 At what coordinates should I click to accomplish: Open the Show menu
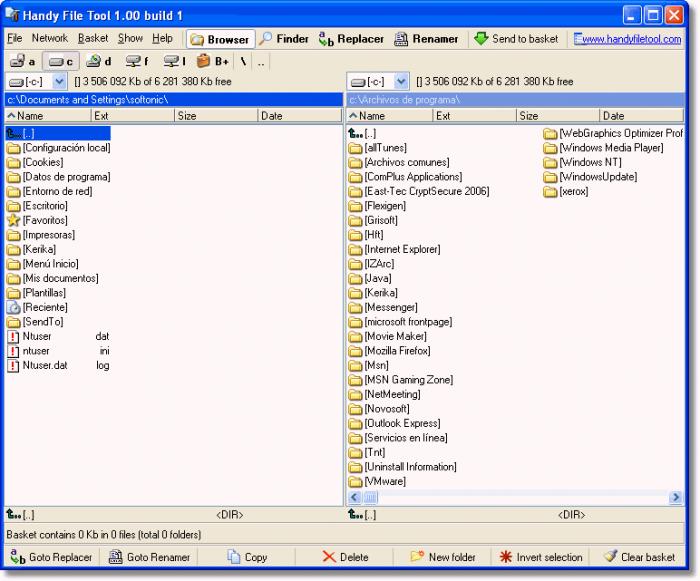[x=130, y=38]
